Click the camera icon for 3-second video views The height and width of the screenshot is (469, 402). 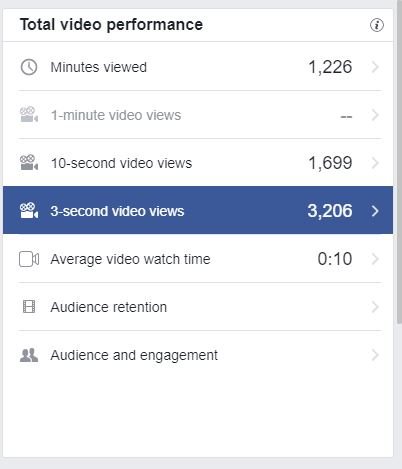coord(29,210)
